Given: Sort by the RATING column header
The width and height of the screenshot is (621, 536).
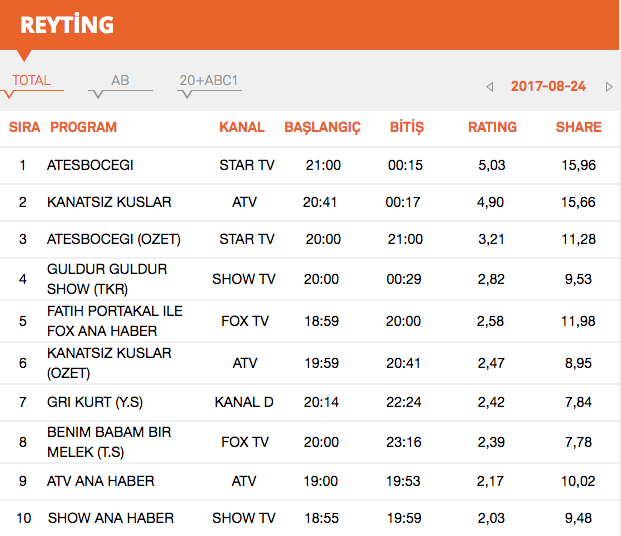Looking at the screenshot, I should [x=492, y=127].
